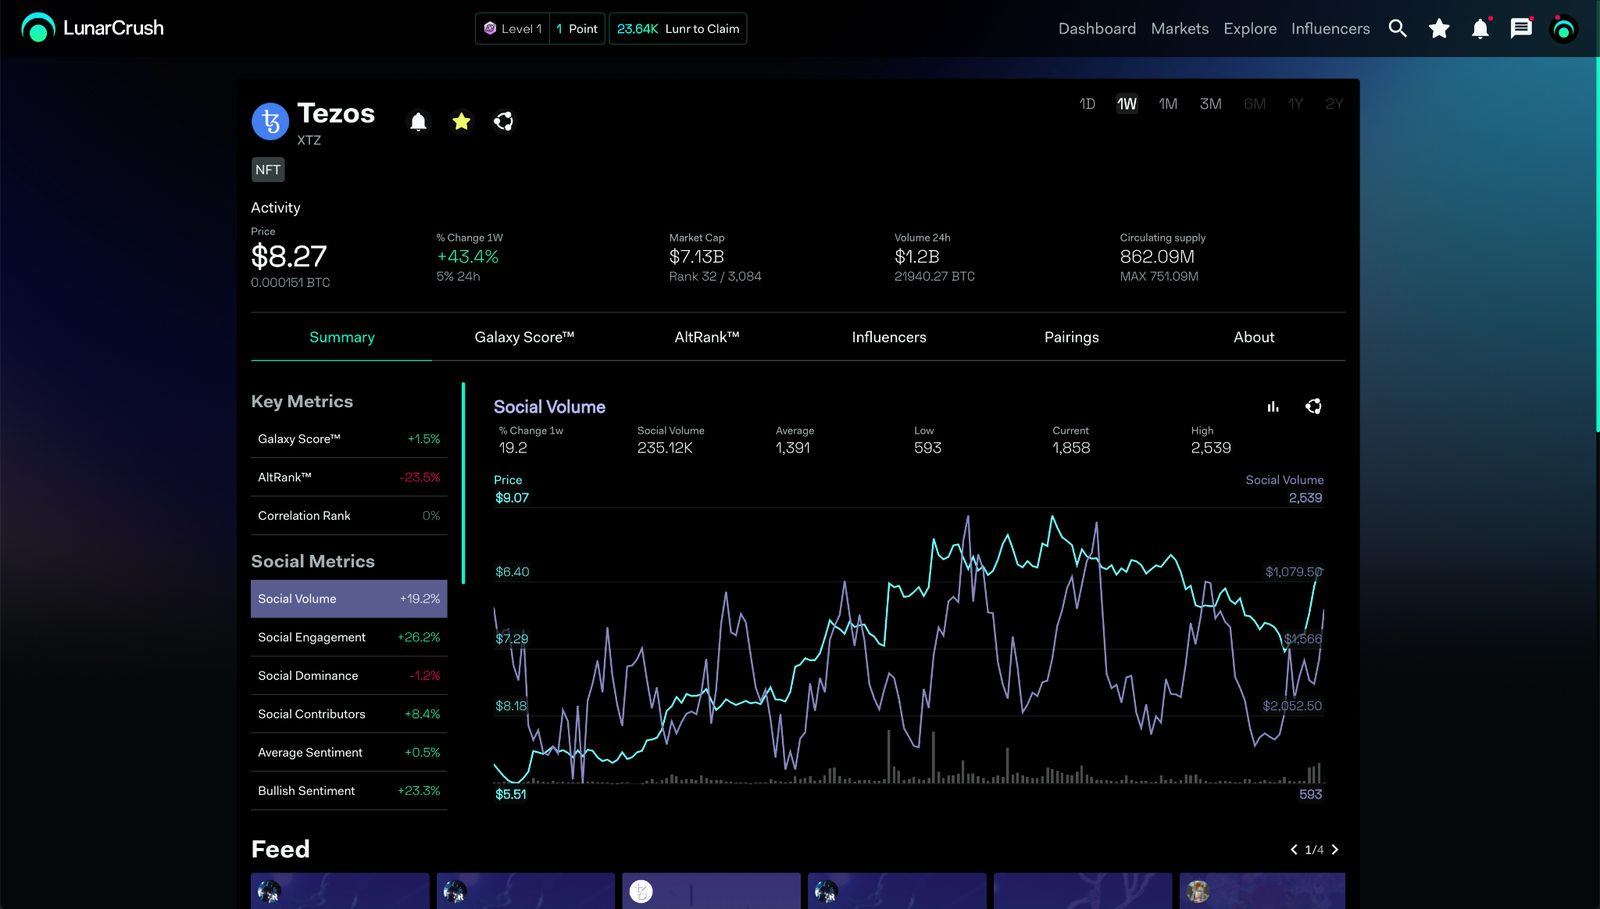Open the Summary tab
This screenshot has width=1600, height=909.
(x=342, y=337)
